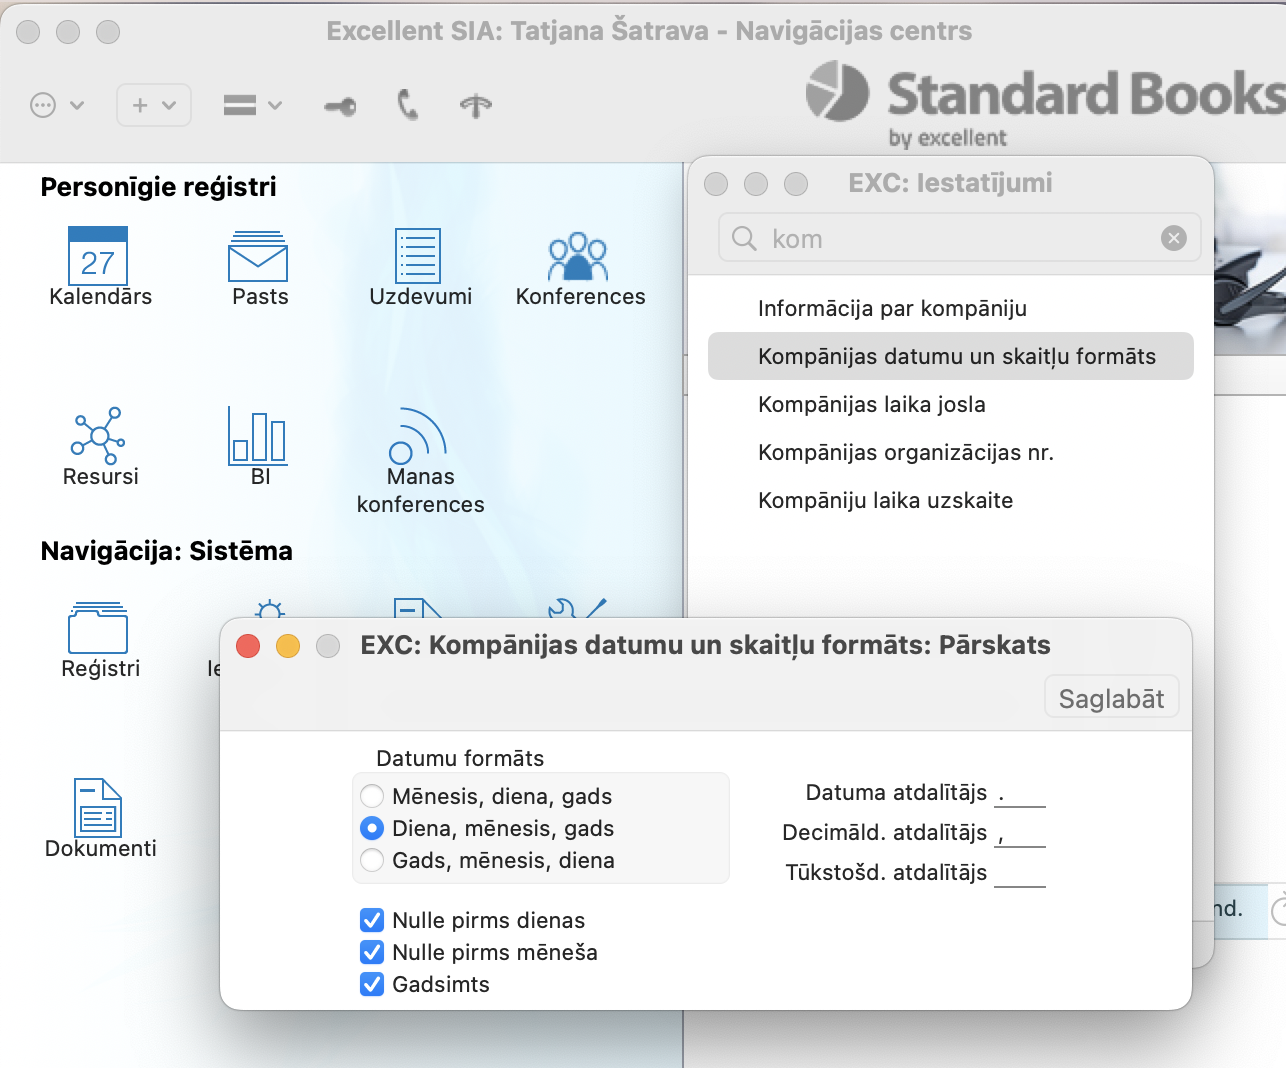Open the Dokumenti icon
The width and height of the screenshot is (1286, 1068).
tap(98, 808)
